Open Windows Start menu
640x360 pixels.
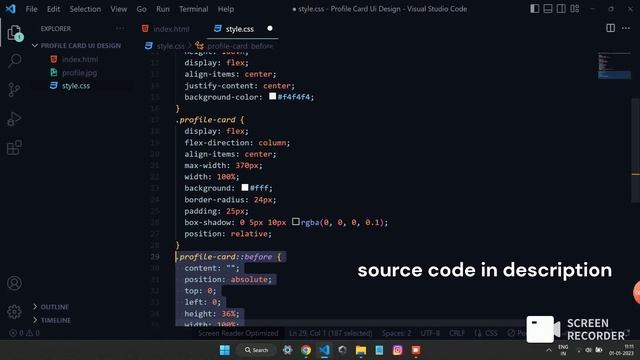coord(225,350)
